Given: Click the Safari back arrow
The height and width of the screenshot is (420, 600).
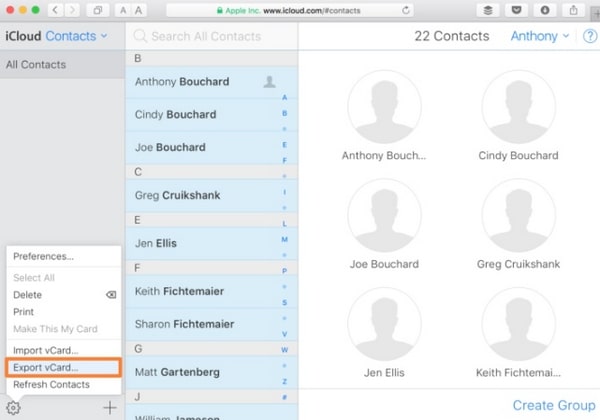Looking at the screenshot, I should (x=55, y=10).
